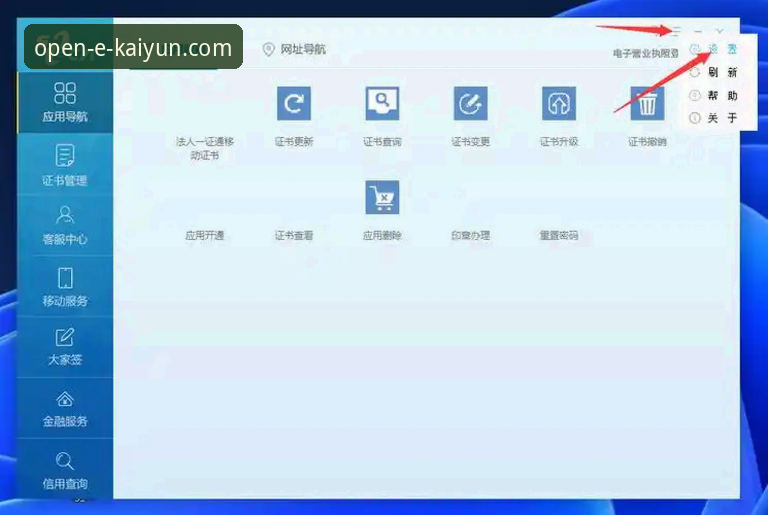Screen dimensions: 768x515
Task: Open the 应用开通 entry
Action: click(205, 235)
